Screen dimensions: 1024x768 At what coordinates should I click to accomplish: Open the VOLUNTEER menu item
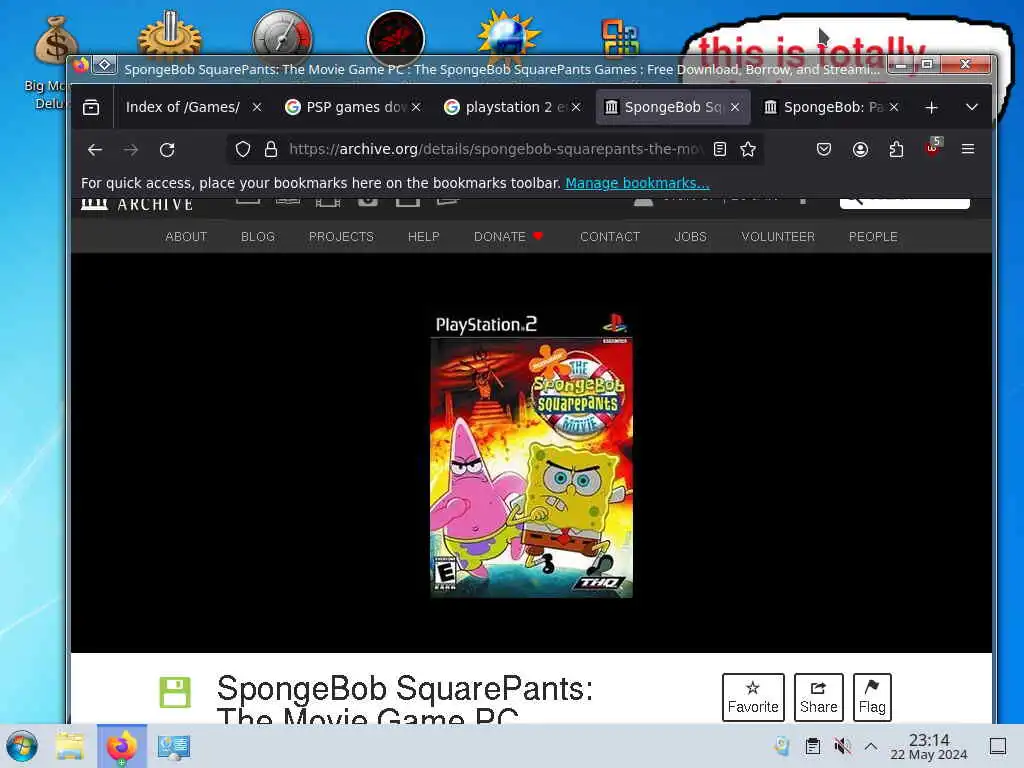pyautogui.click(x=778, y=236)
